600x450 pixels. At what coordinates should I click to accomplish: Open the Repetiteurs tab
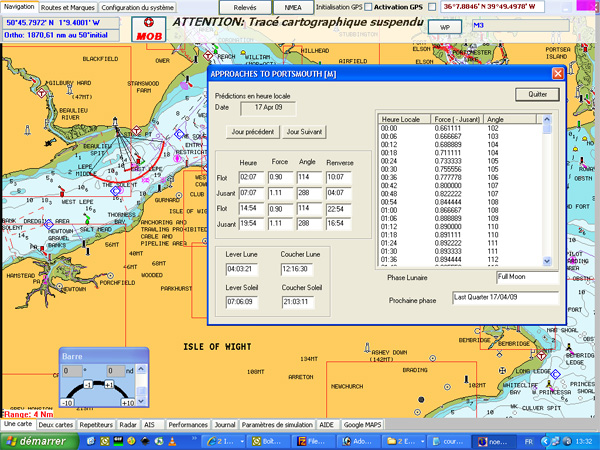coord(96,425)
